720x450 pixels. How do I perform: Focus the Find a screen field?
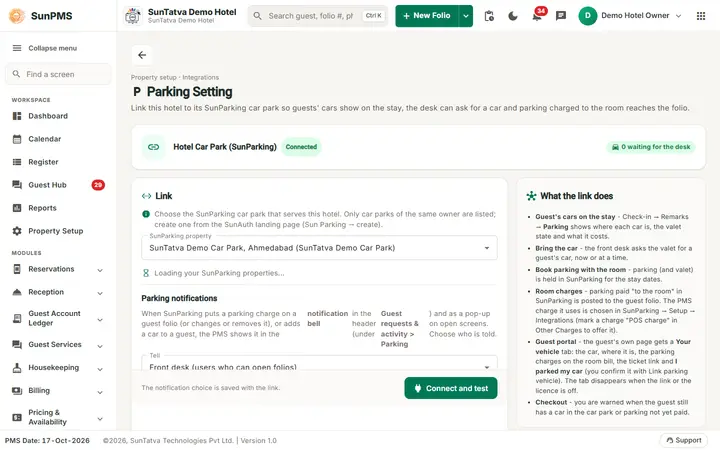point(58,74)
